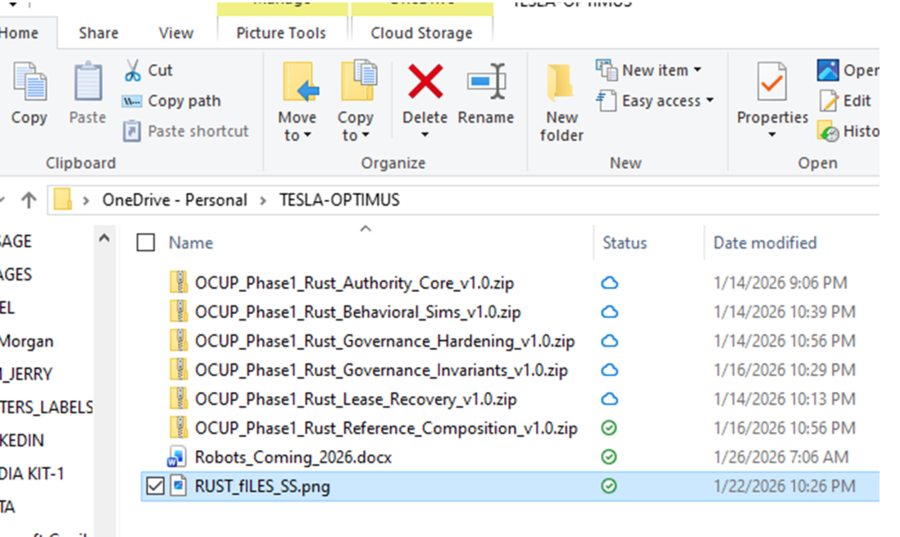Viewport: 900px width, 537px height.
Task: Click OneDrive - Personal in the address path
Action: click(x=174, y=200)
